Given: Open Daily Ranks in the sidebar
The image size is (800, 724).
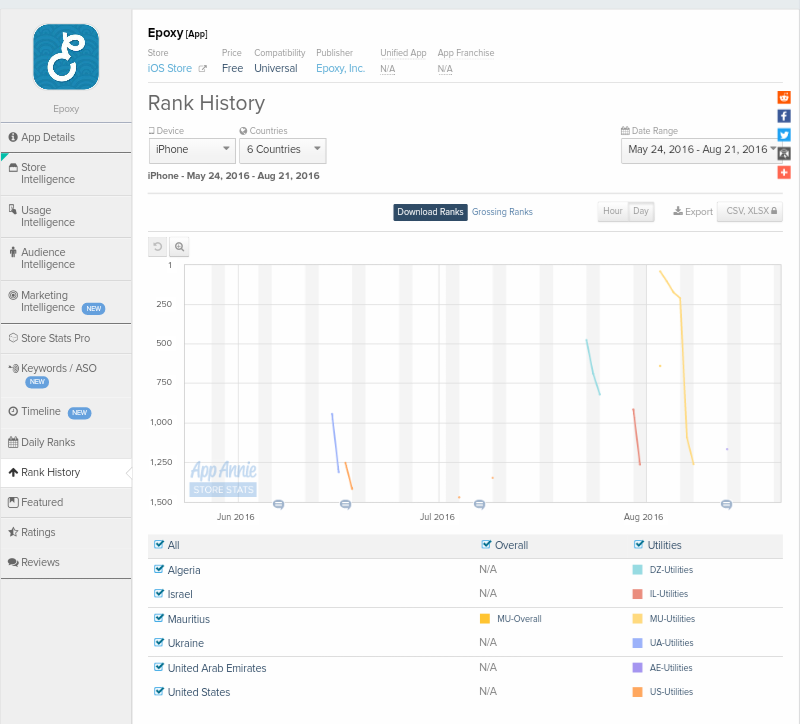Looking at the screenshot, I should click(x=48, y=442).
